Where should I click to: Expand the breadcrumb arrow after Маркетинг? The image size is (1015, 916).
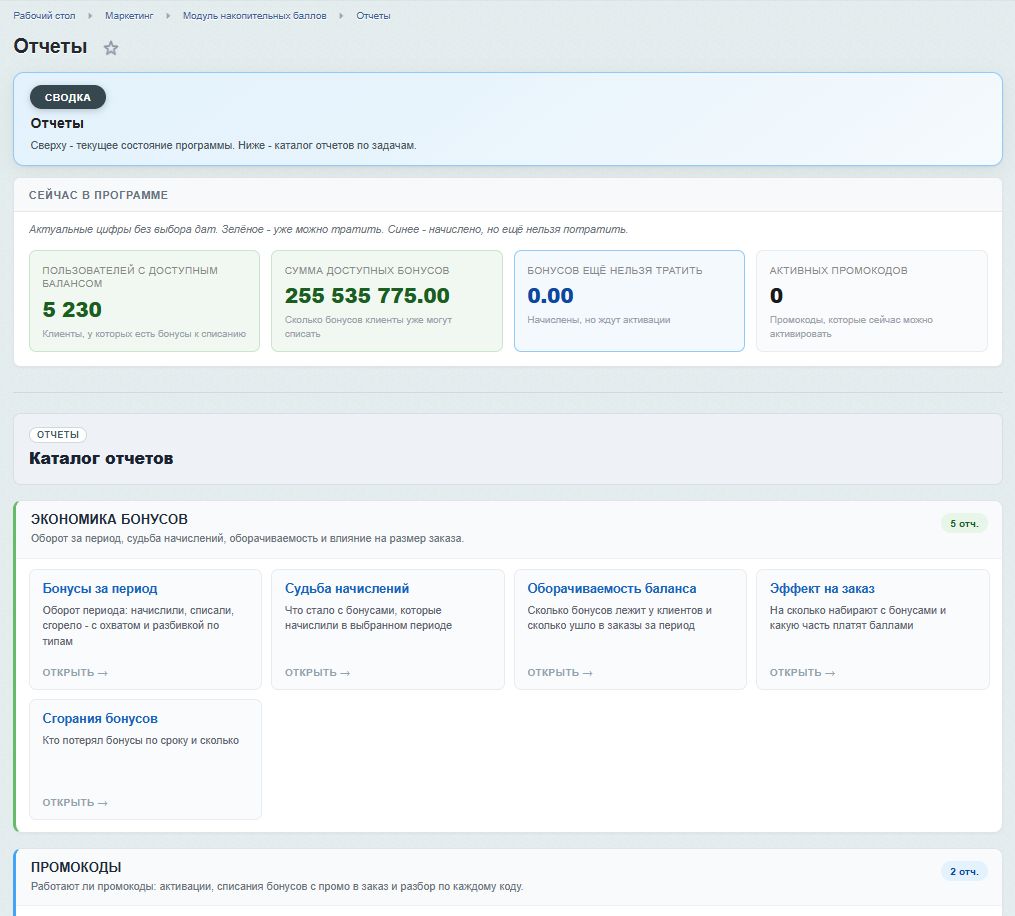pyautogui.click(x=168, y=16)
